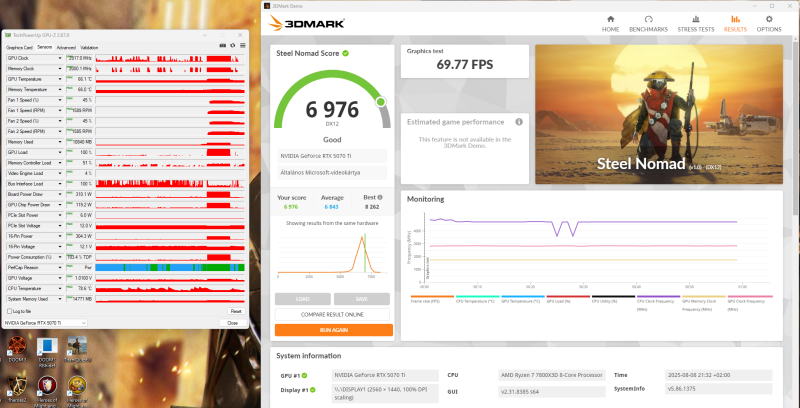Switch to Sensors tab in GPU-Z

[44, 47]
